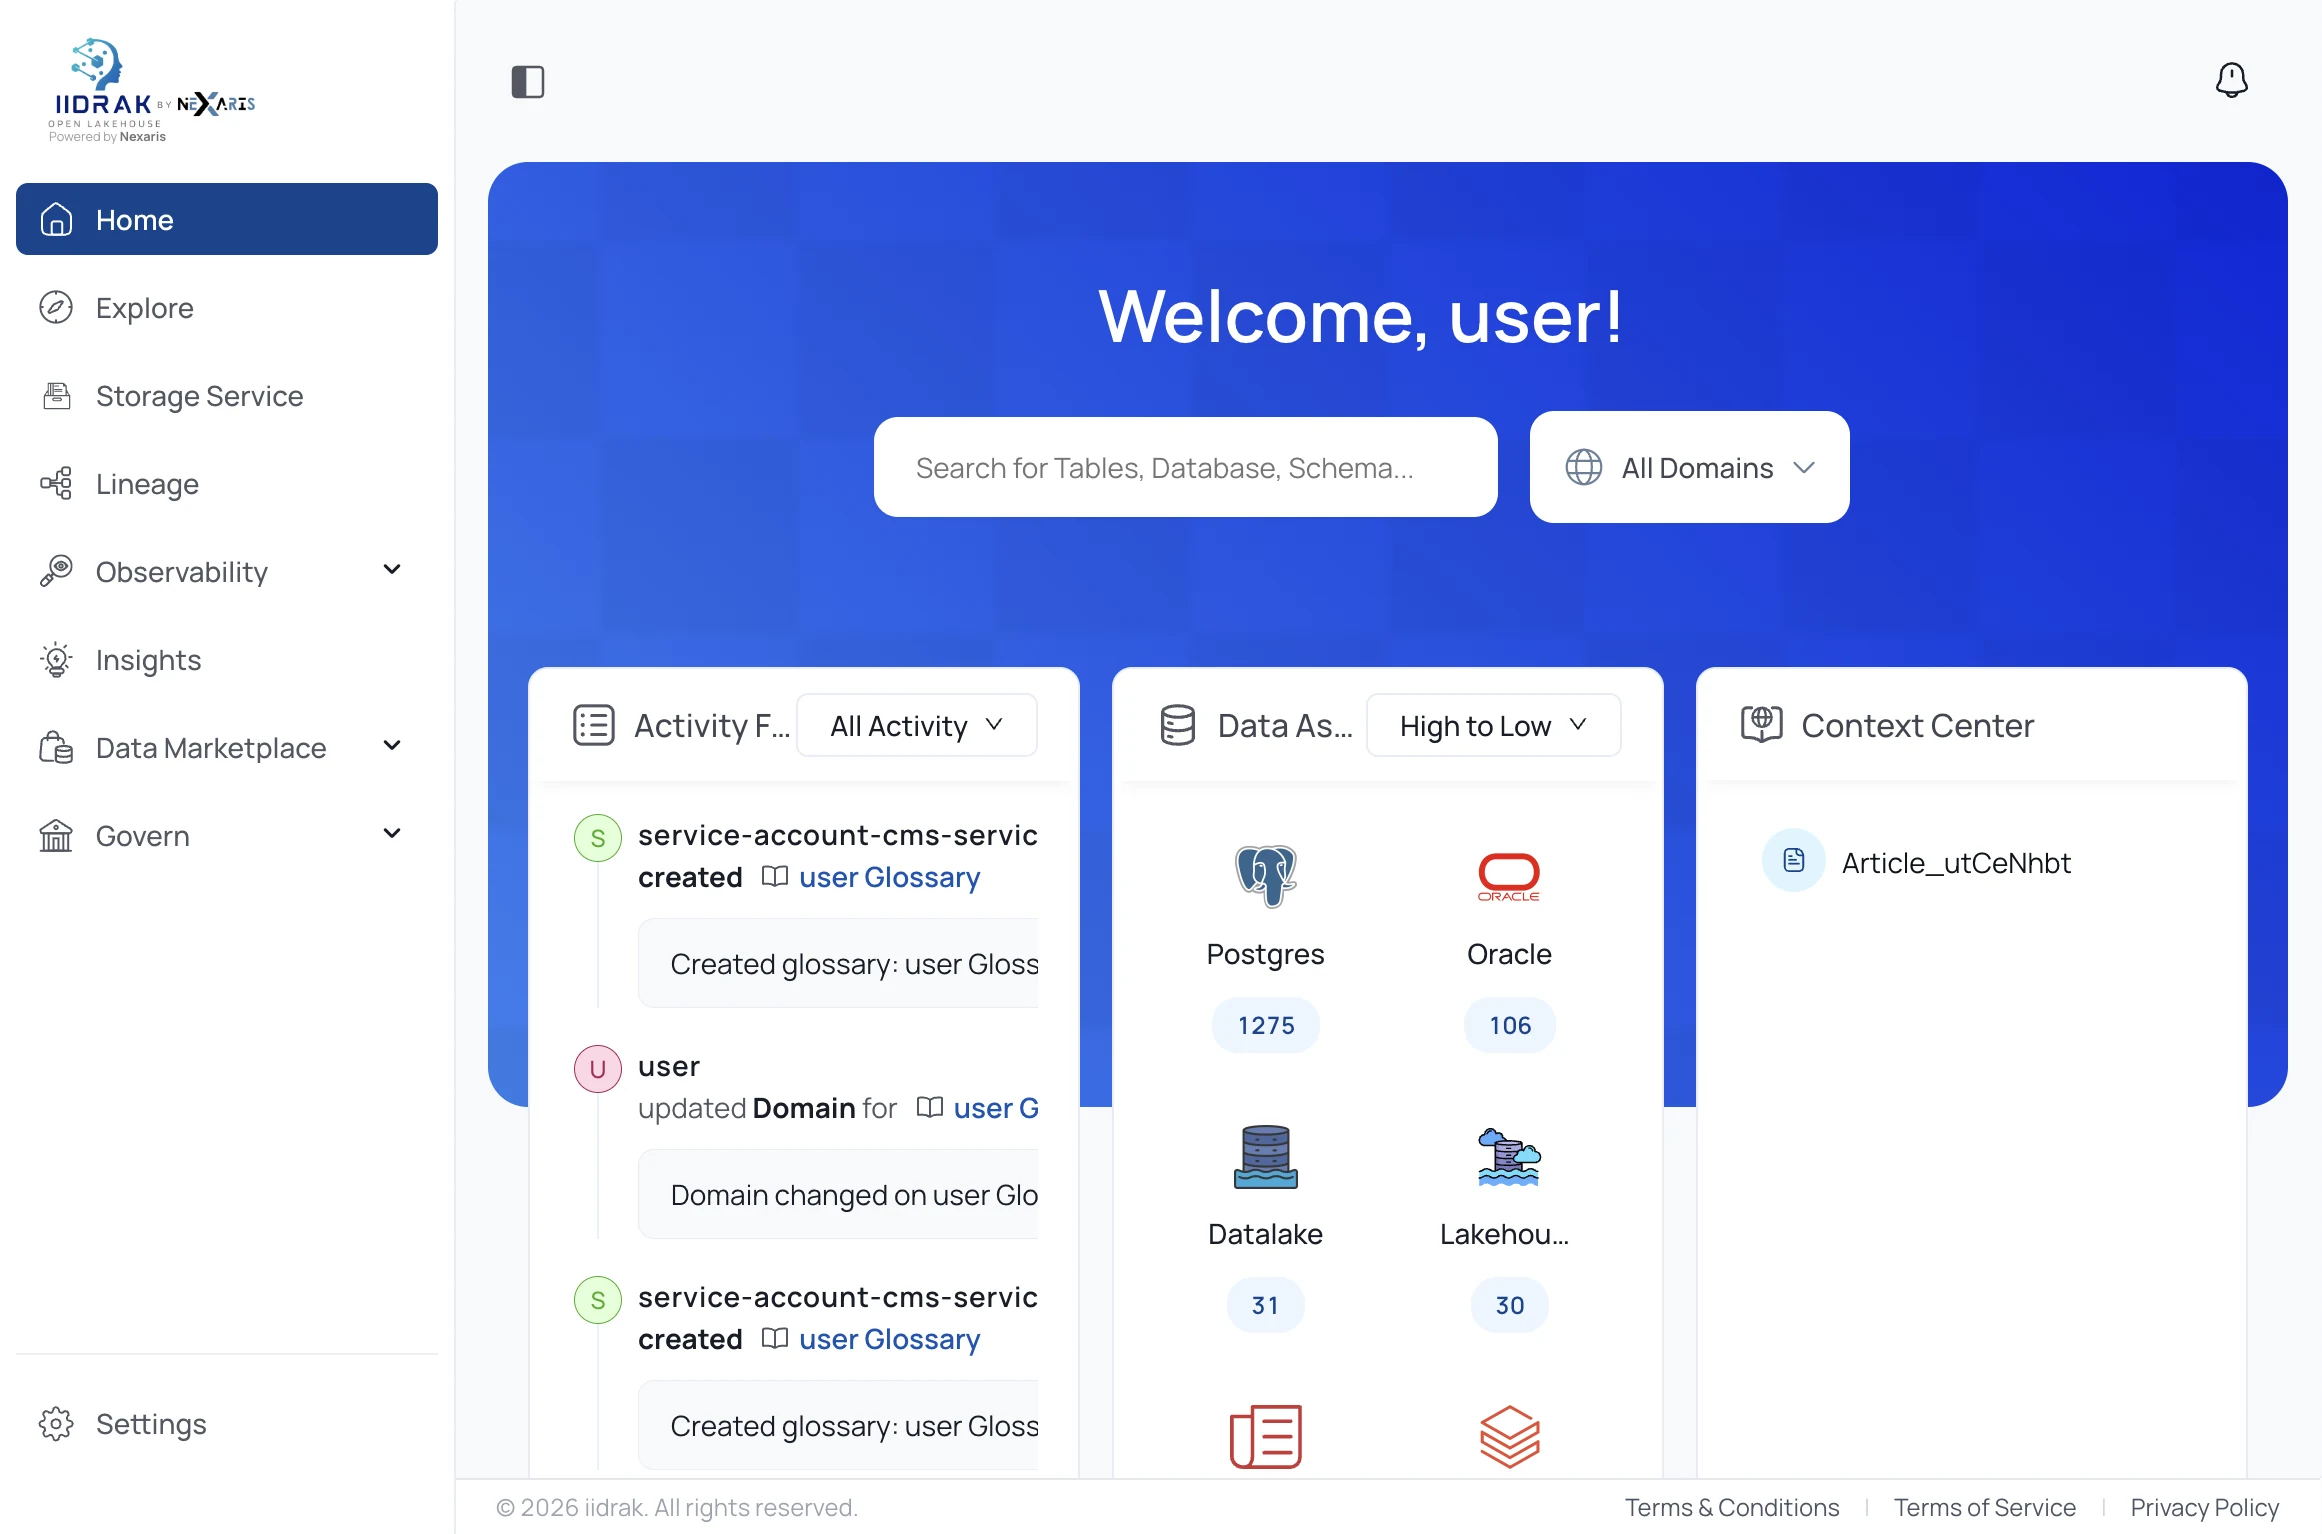Viewport: 2322px width, 1534px height.
Task: Expand the Govern menu chevron
Action: pos(392,834)
